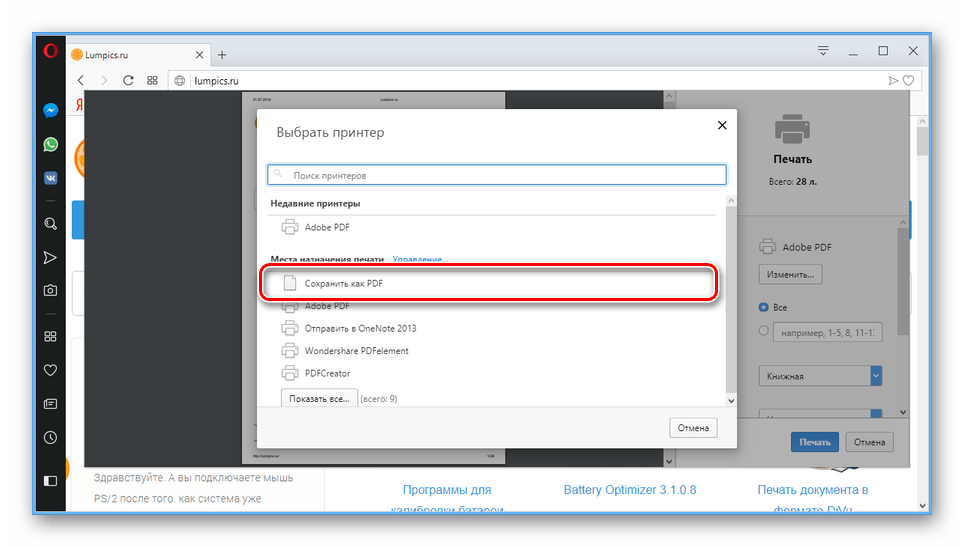The height and width of the screenshot is (547, 964).
Task: Add page to bookmarks heart icon
Action: 909,81
